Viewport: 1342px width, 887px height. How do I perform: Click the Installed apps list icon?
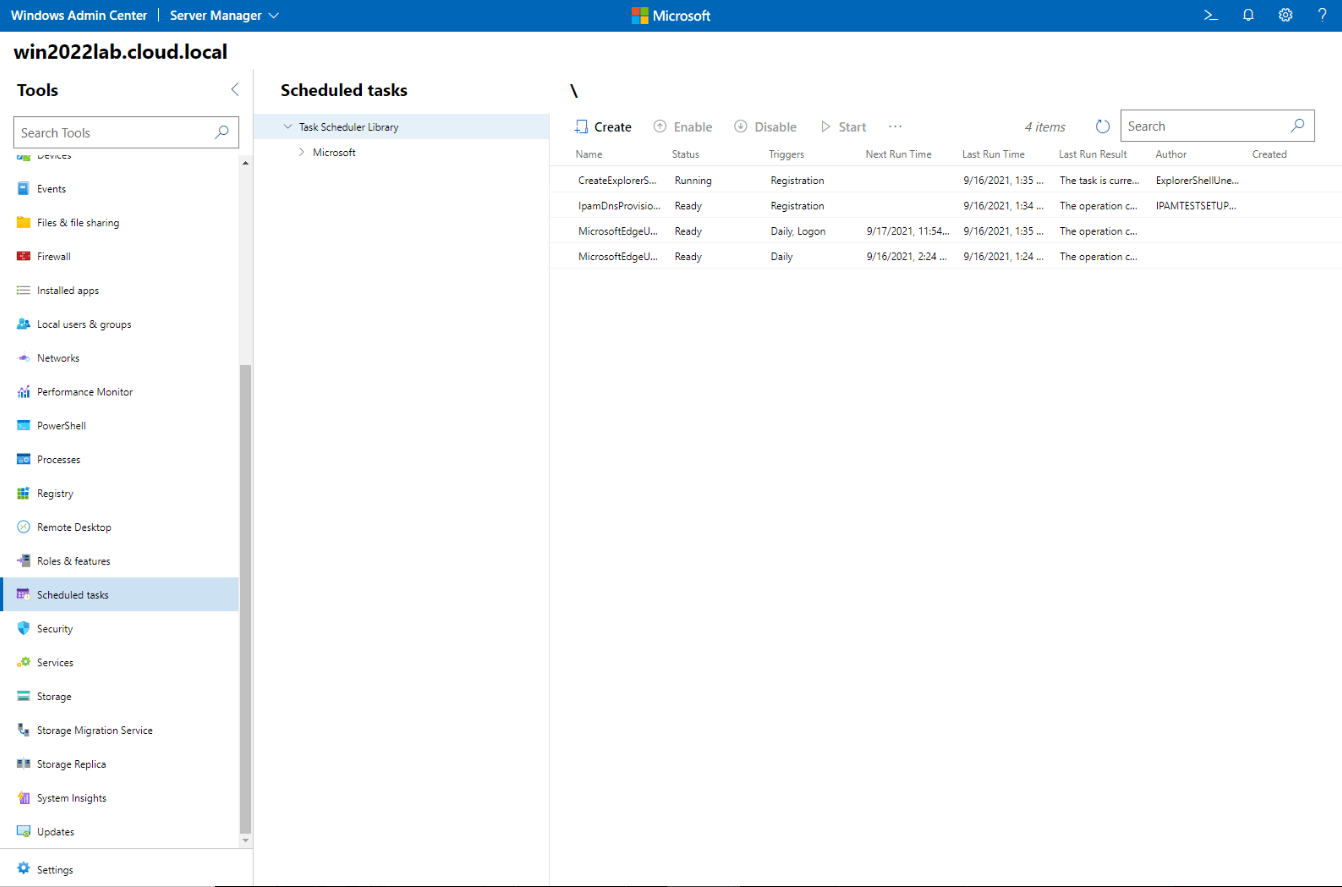[24, 291]
